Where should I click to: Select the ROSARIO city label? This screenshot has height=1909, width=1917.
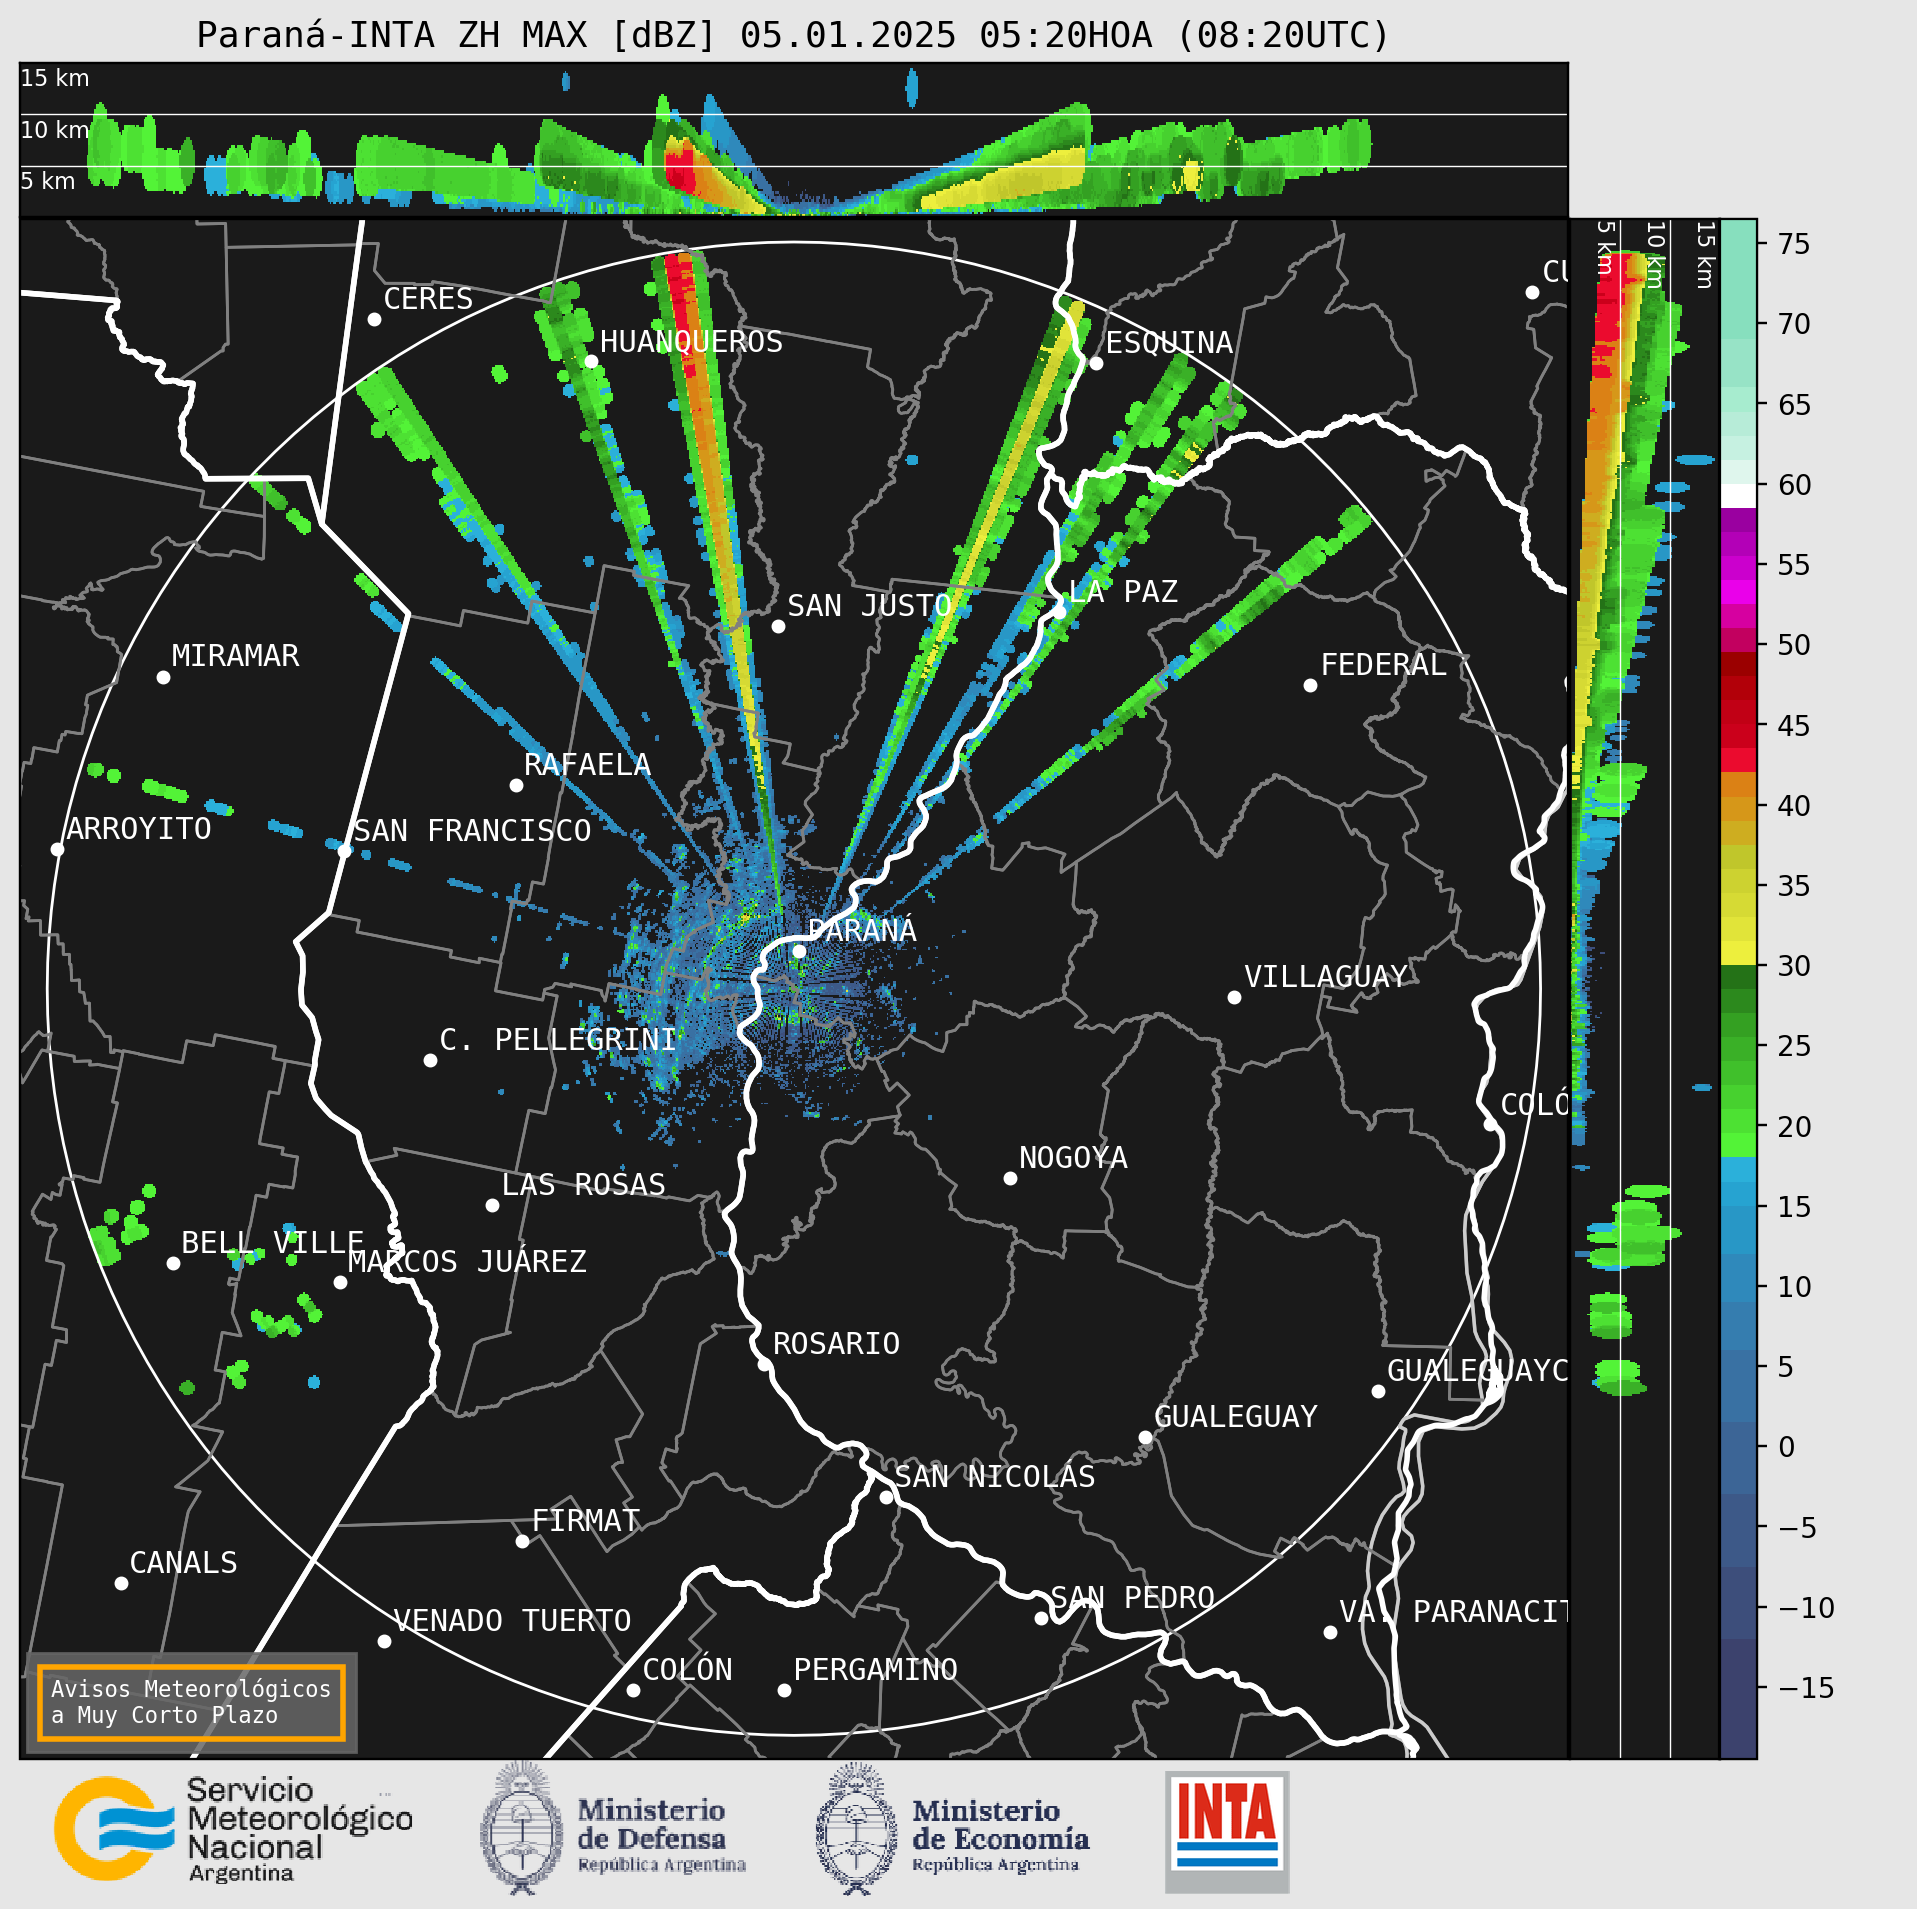[836, 1343]
